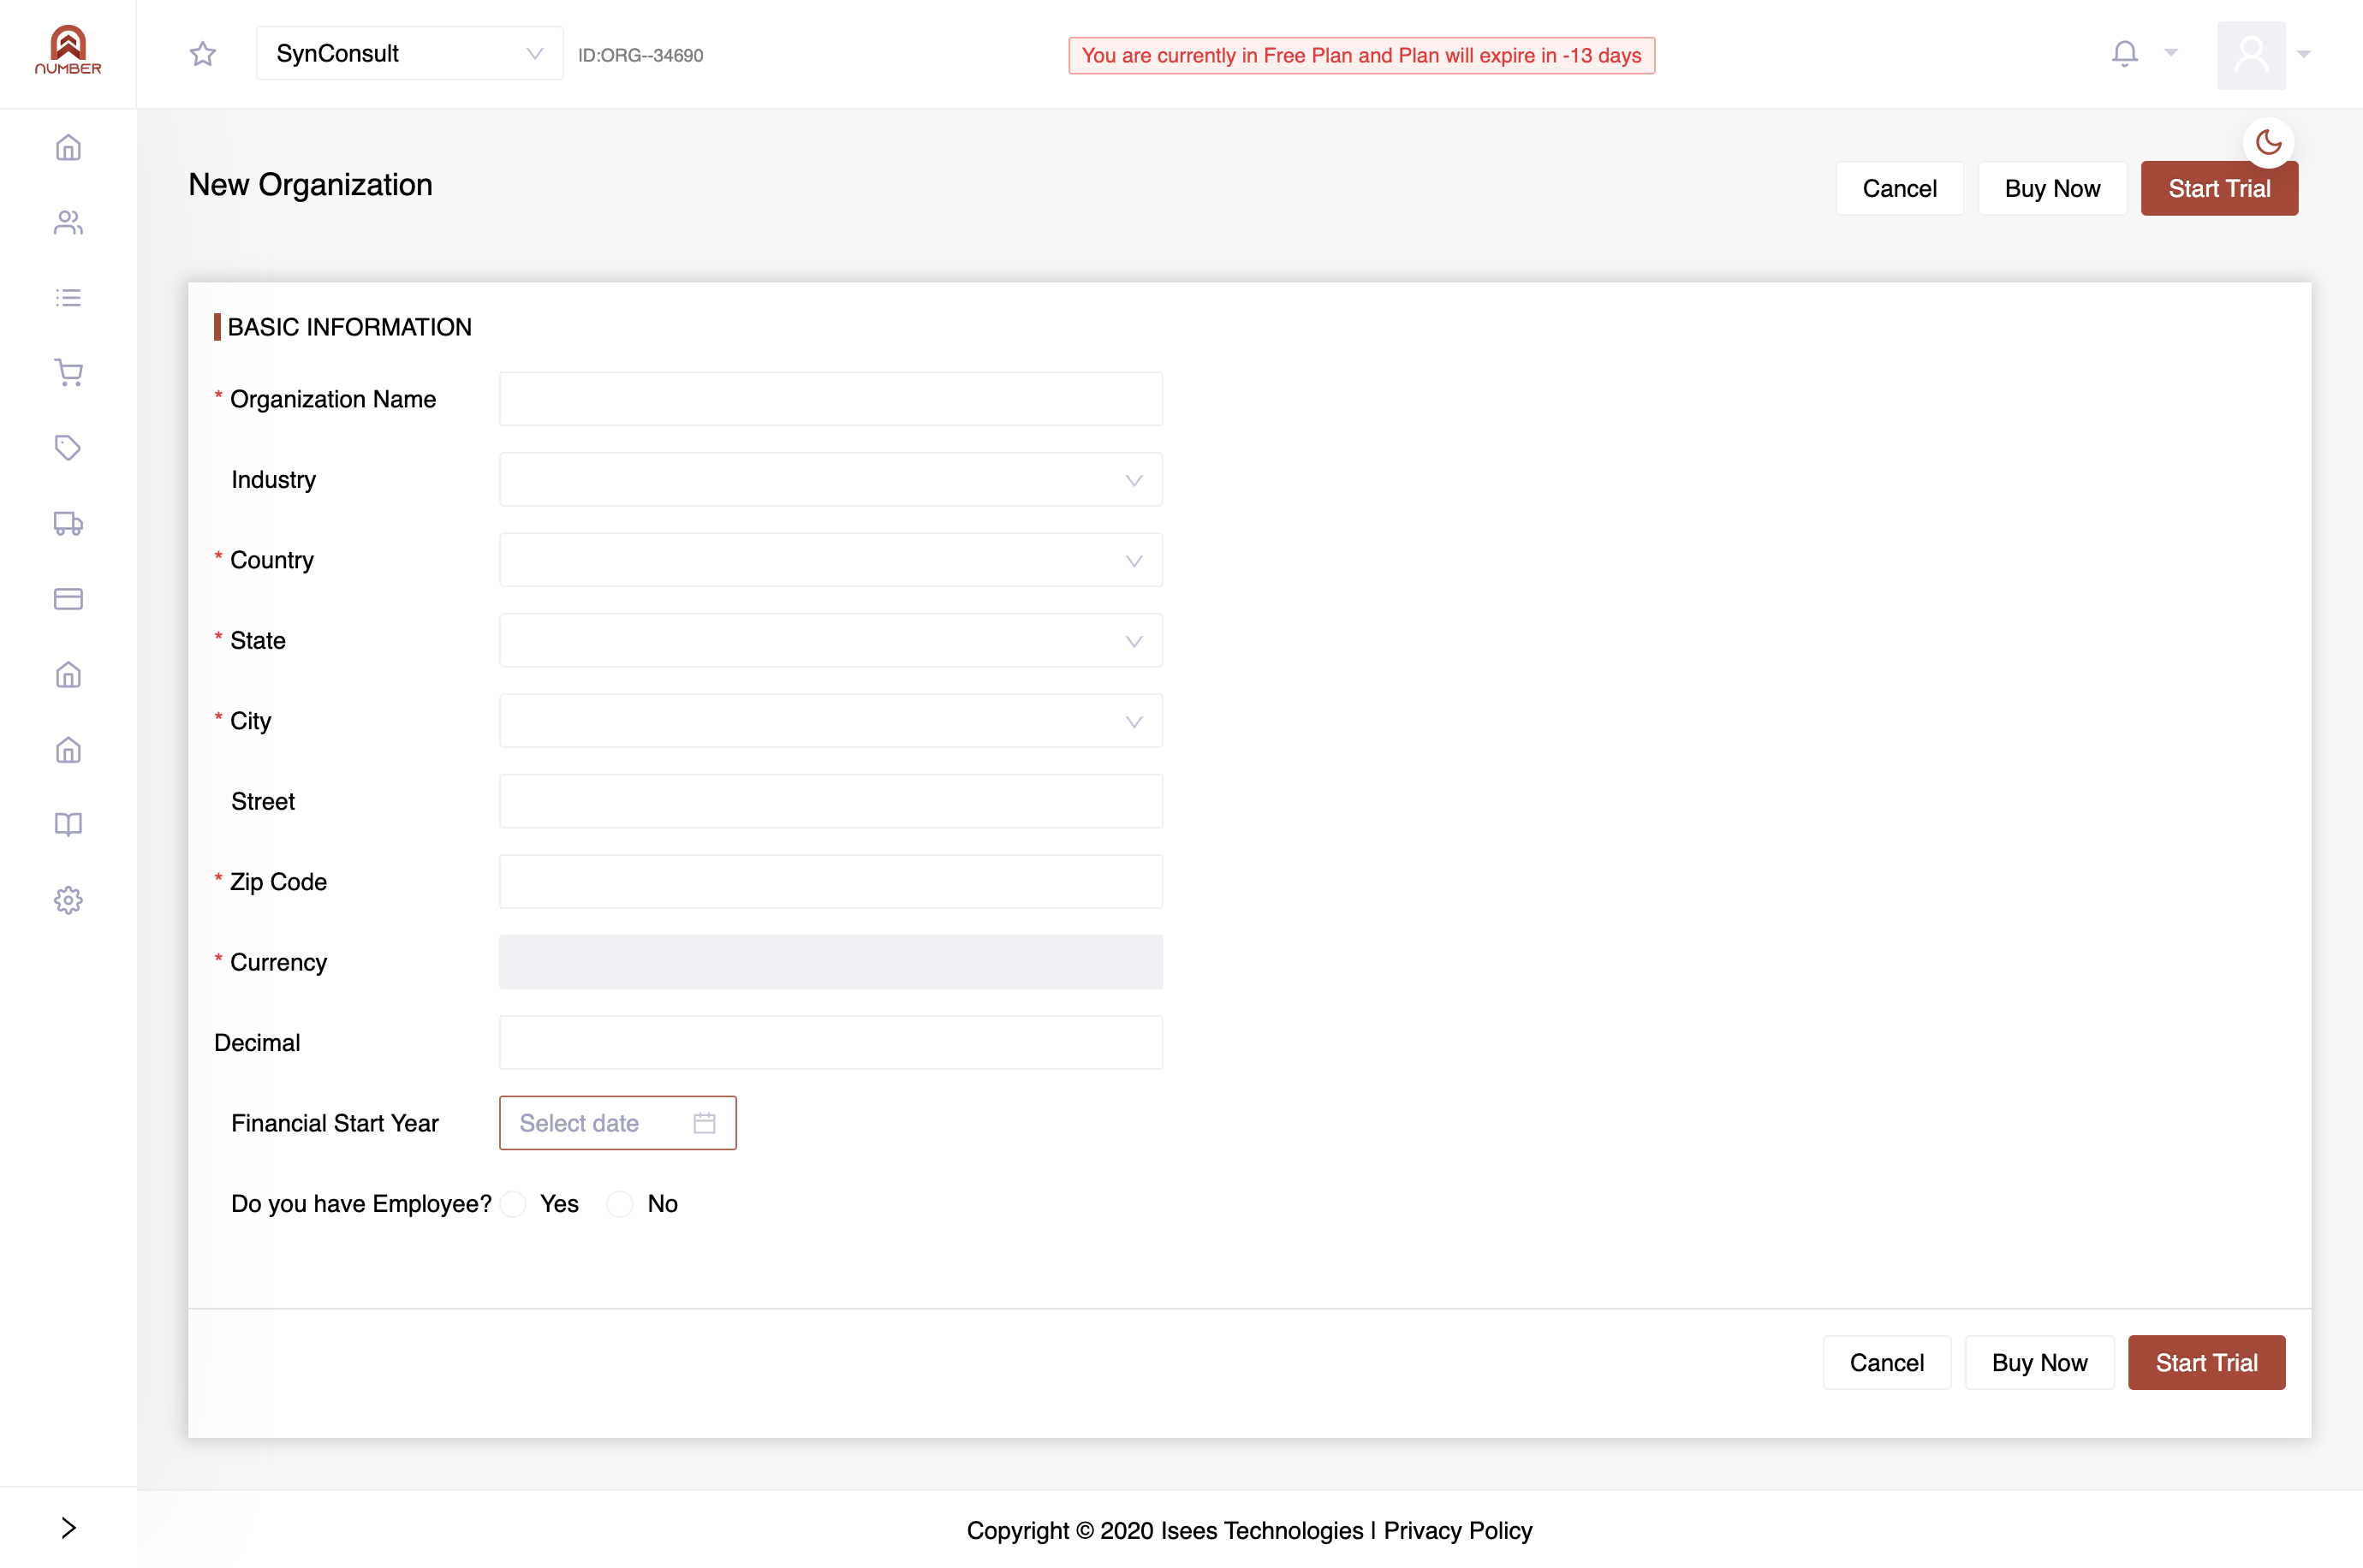Focus the Decimal input field
Viewport: 2363px width, 1568px height.
[831, 1043]
